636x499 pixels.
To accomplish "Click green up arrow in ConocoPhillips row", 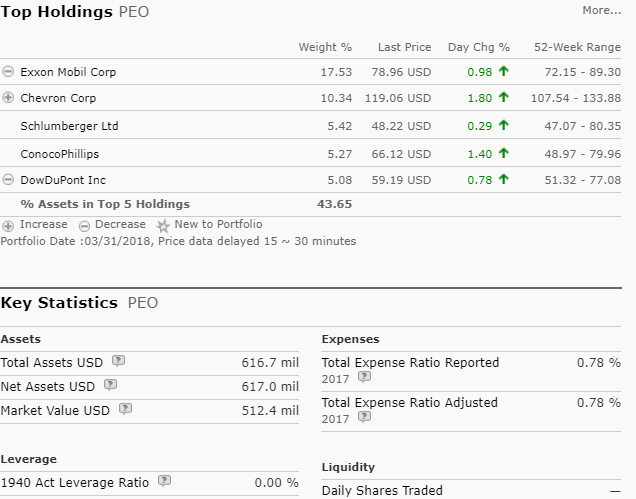I will [x=504, y=153].
